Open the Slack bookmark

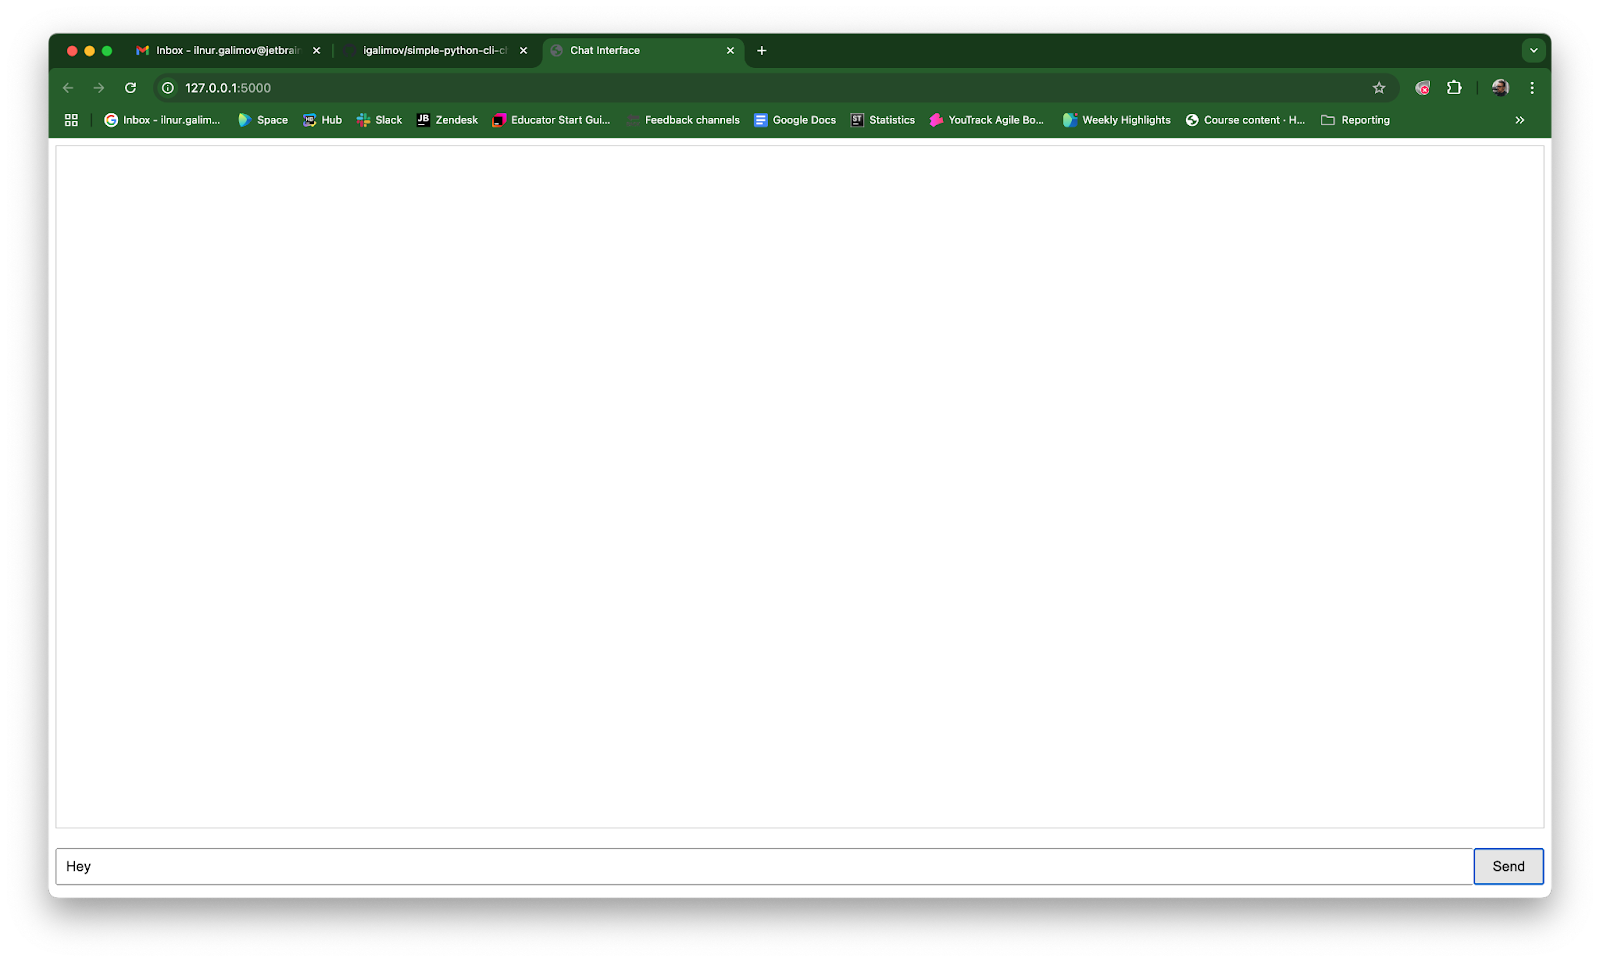(x=379, y=120)
